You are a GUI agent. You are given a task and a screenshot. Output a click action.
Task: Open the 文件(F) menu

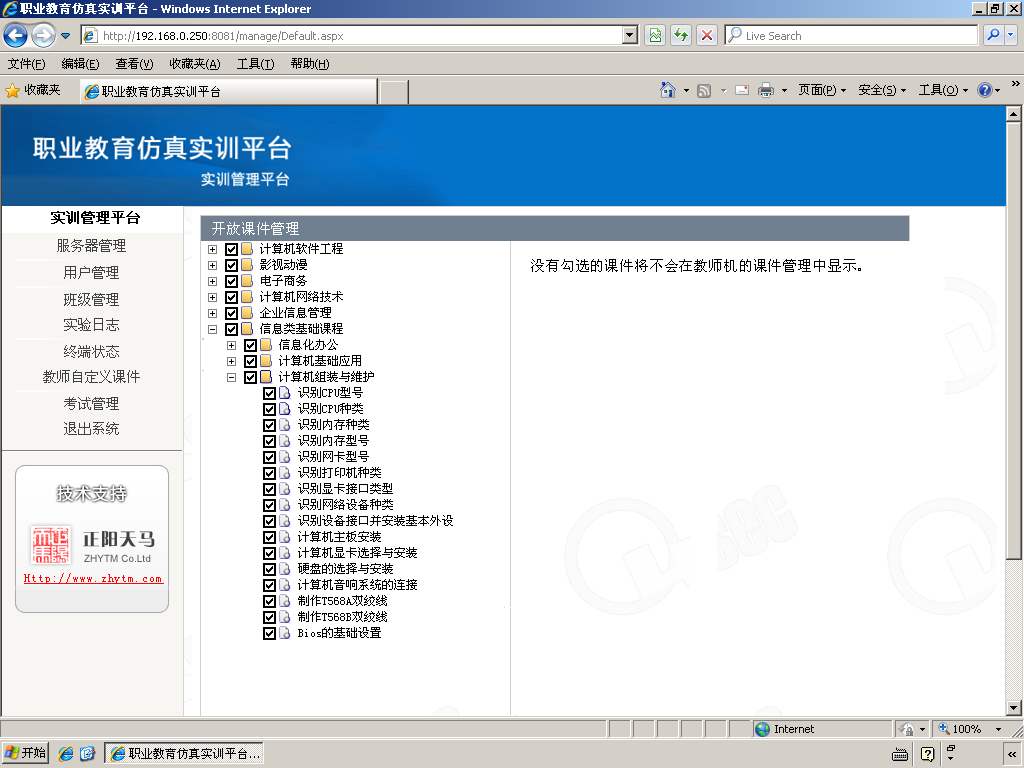tap(27, 63)
